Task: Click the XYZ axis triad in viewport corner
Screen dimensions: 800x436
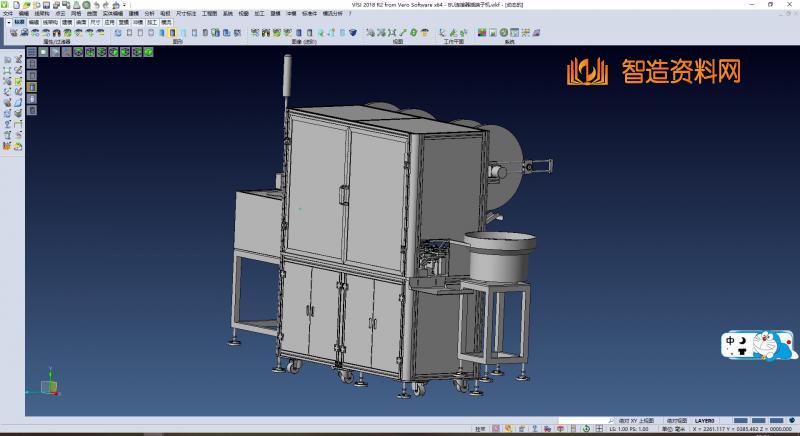Action: [x=47, y=386]
